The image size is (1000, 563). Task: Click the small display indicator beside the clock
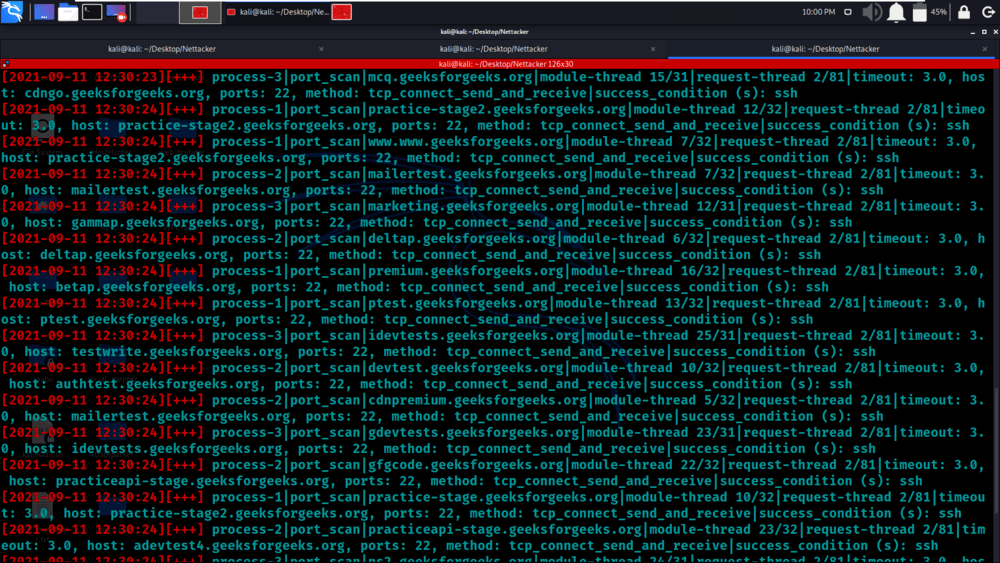(848, 12)
